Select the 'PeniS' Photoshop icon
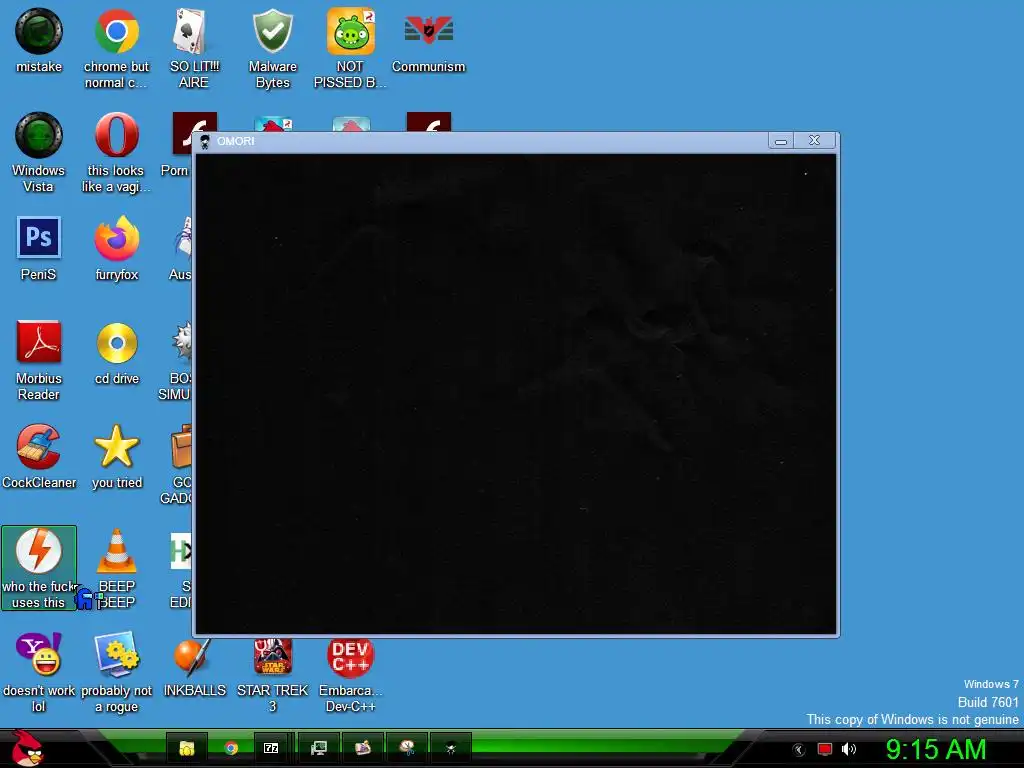Image resolution: width=1024 pixels, height=768 pixels. tap(39, 248)
